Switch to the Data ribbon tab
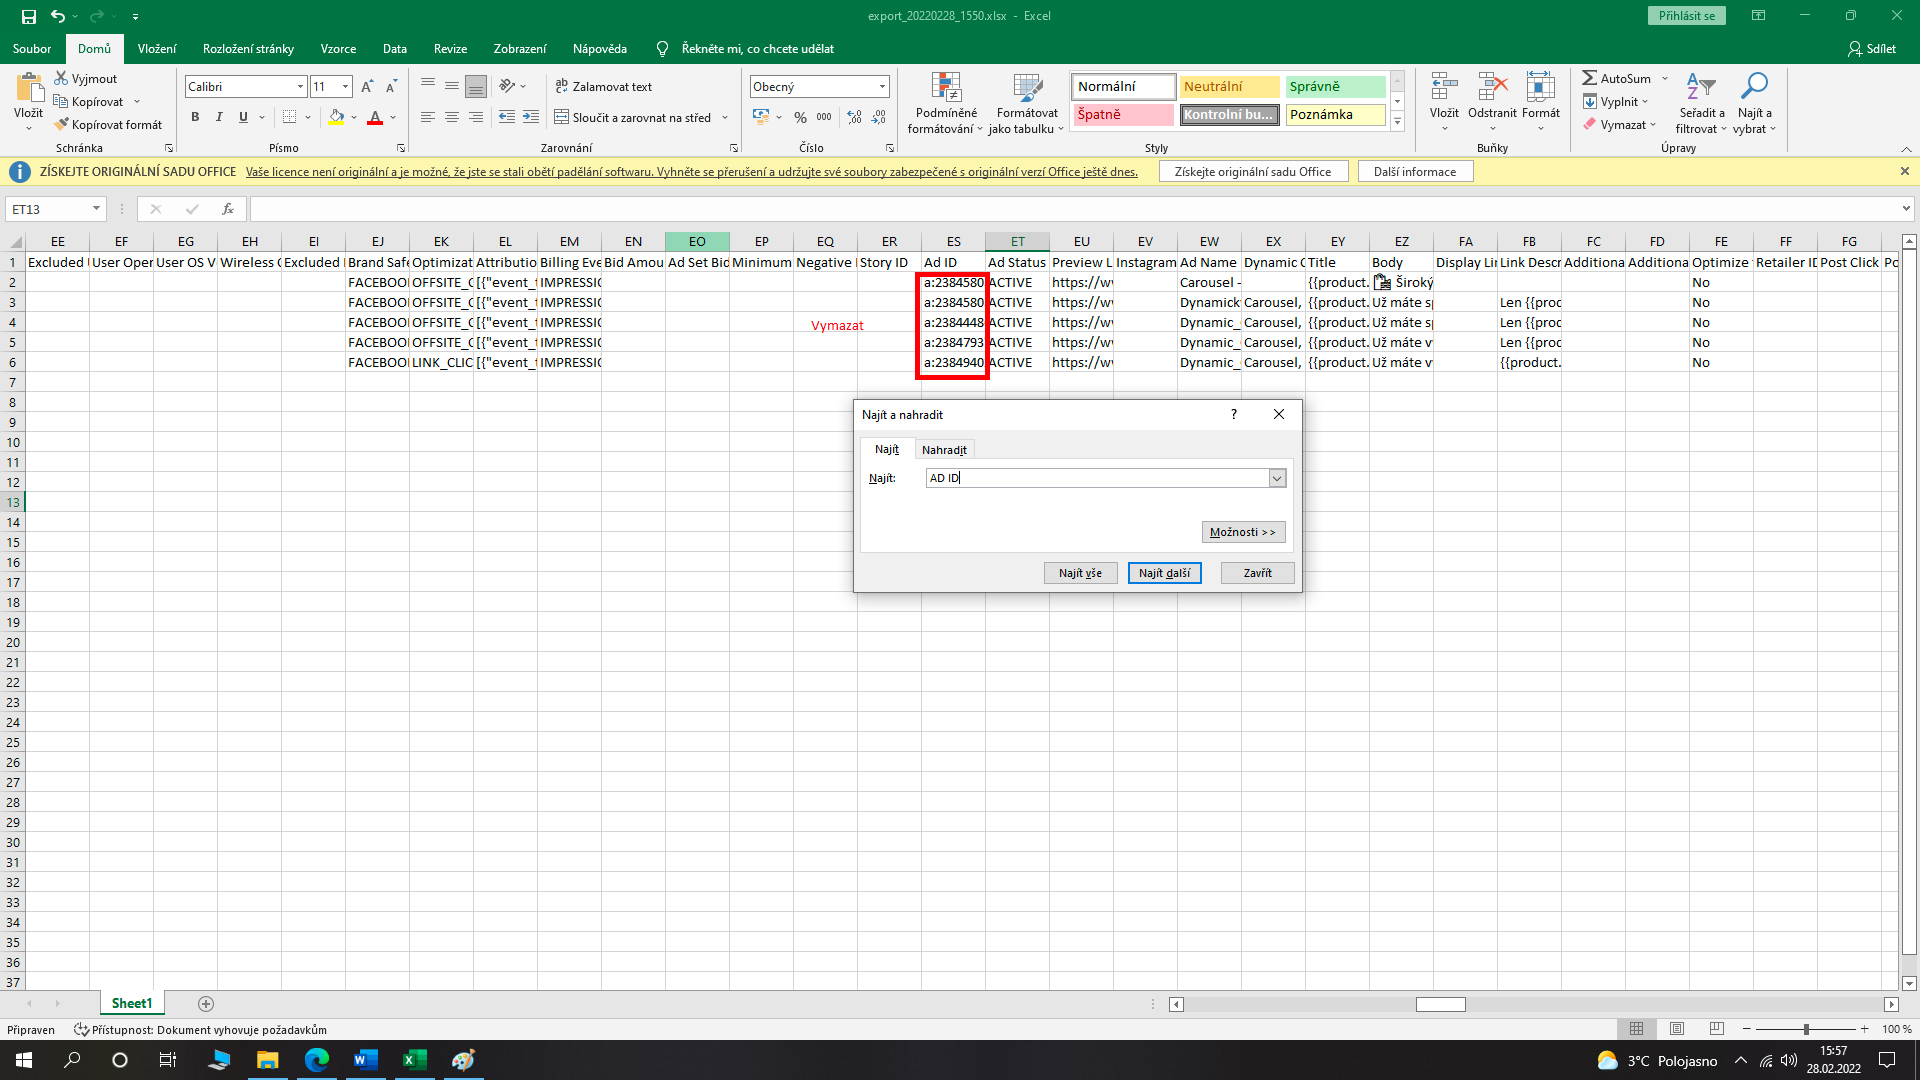 point(394,49)
